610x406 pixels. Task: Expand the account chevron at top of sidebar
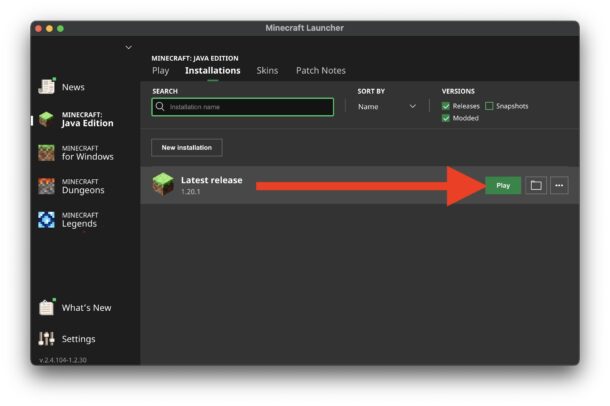(x=128, y=47)
